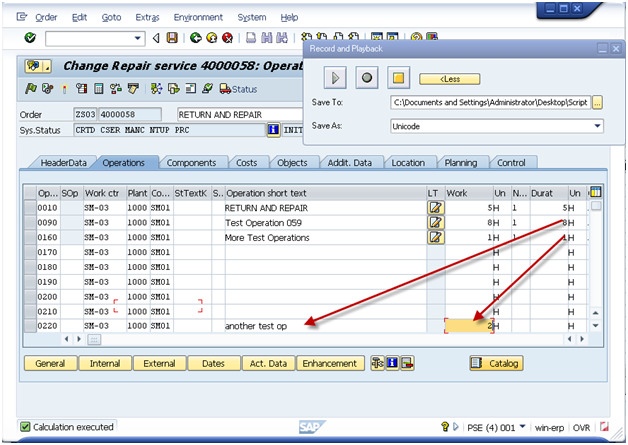
Task: Click the Find Next binoculars icon
Action: coord(282,38)
